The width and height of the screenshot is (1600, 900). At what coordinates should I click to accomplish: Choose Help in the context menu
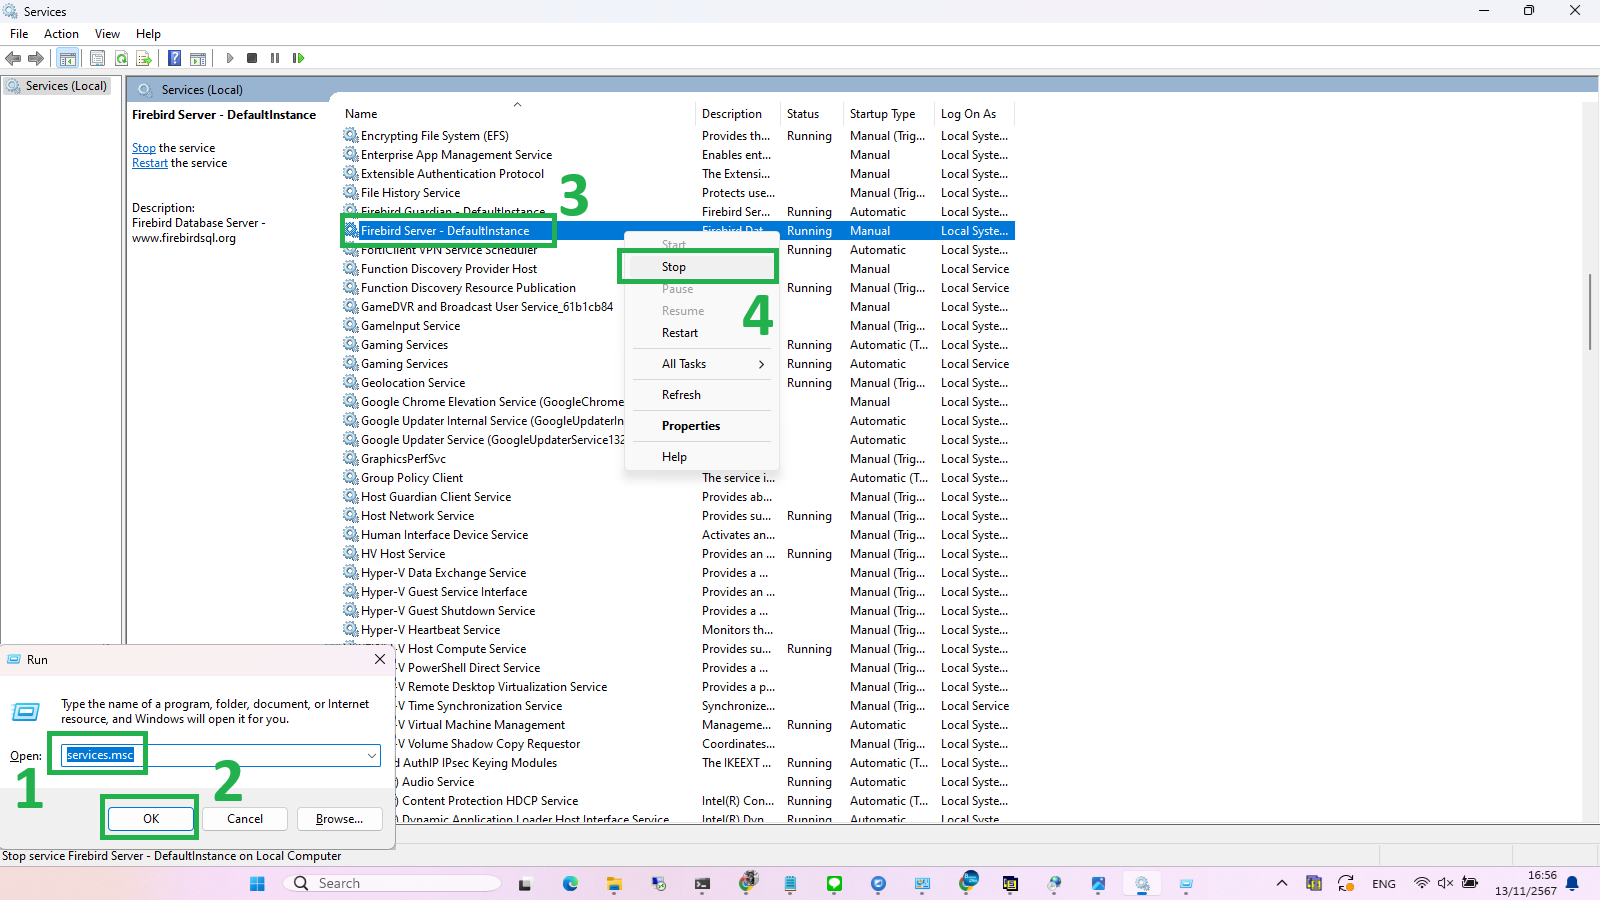(702, 457)
